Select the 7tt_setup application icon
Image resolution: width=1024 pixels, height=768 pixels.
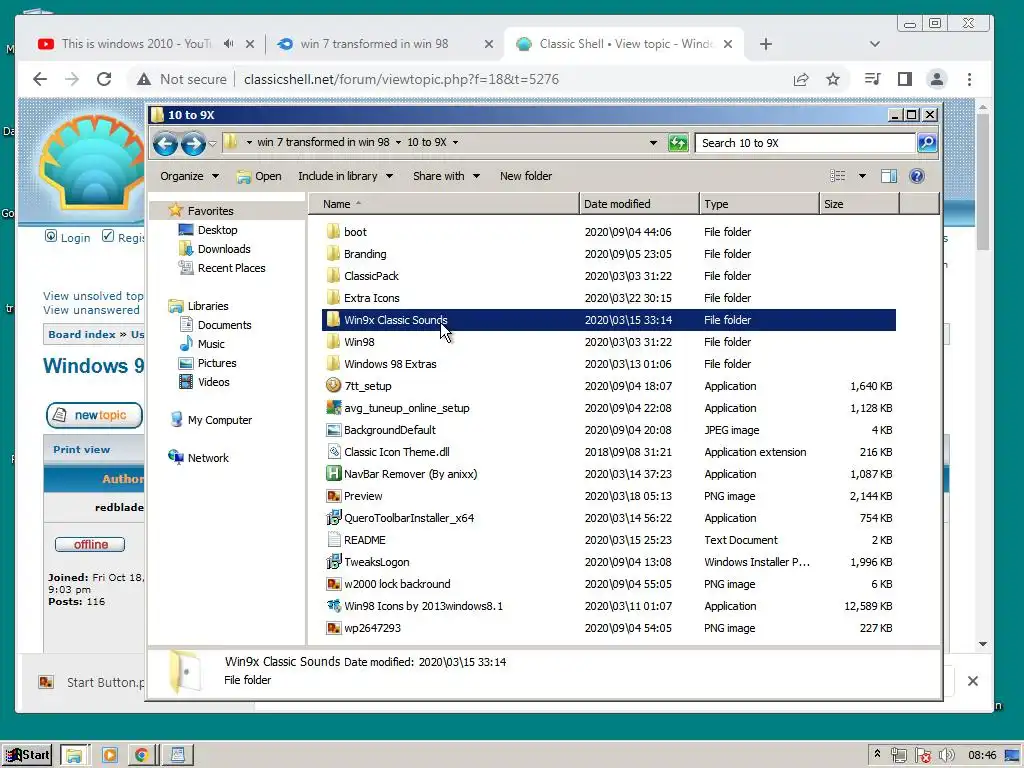(333, 385)
